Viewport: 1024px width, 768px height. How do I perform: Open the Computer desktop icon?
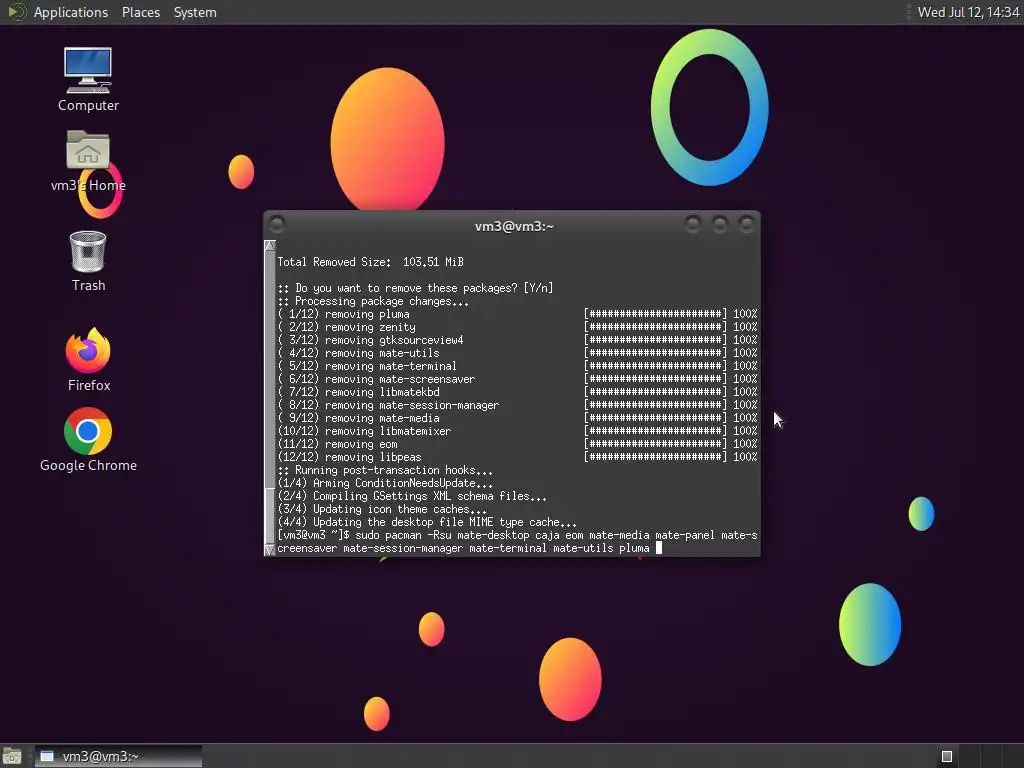88,79
